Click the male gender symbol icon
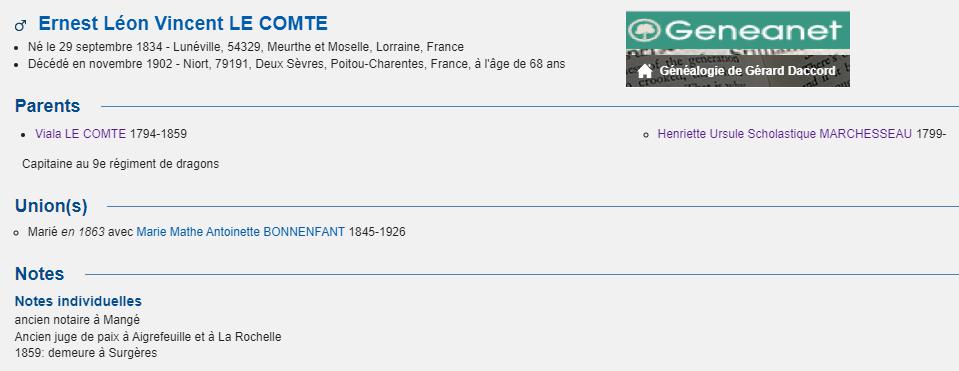This screenshot has width=959, height=371. 20,26
